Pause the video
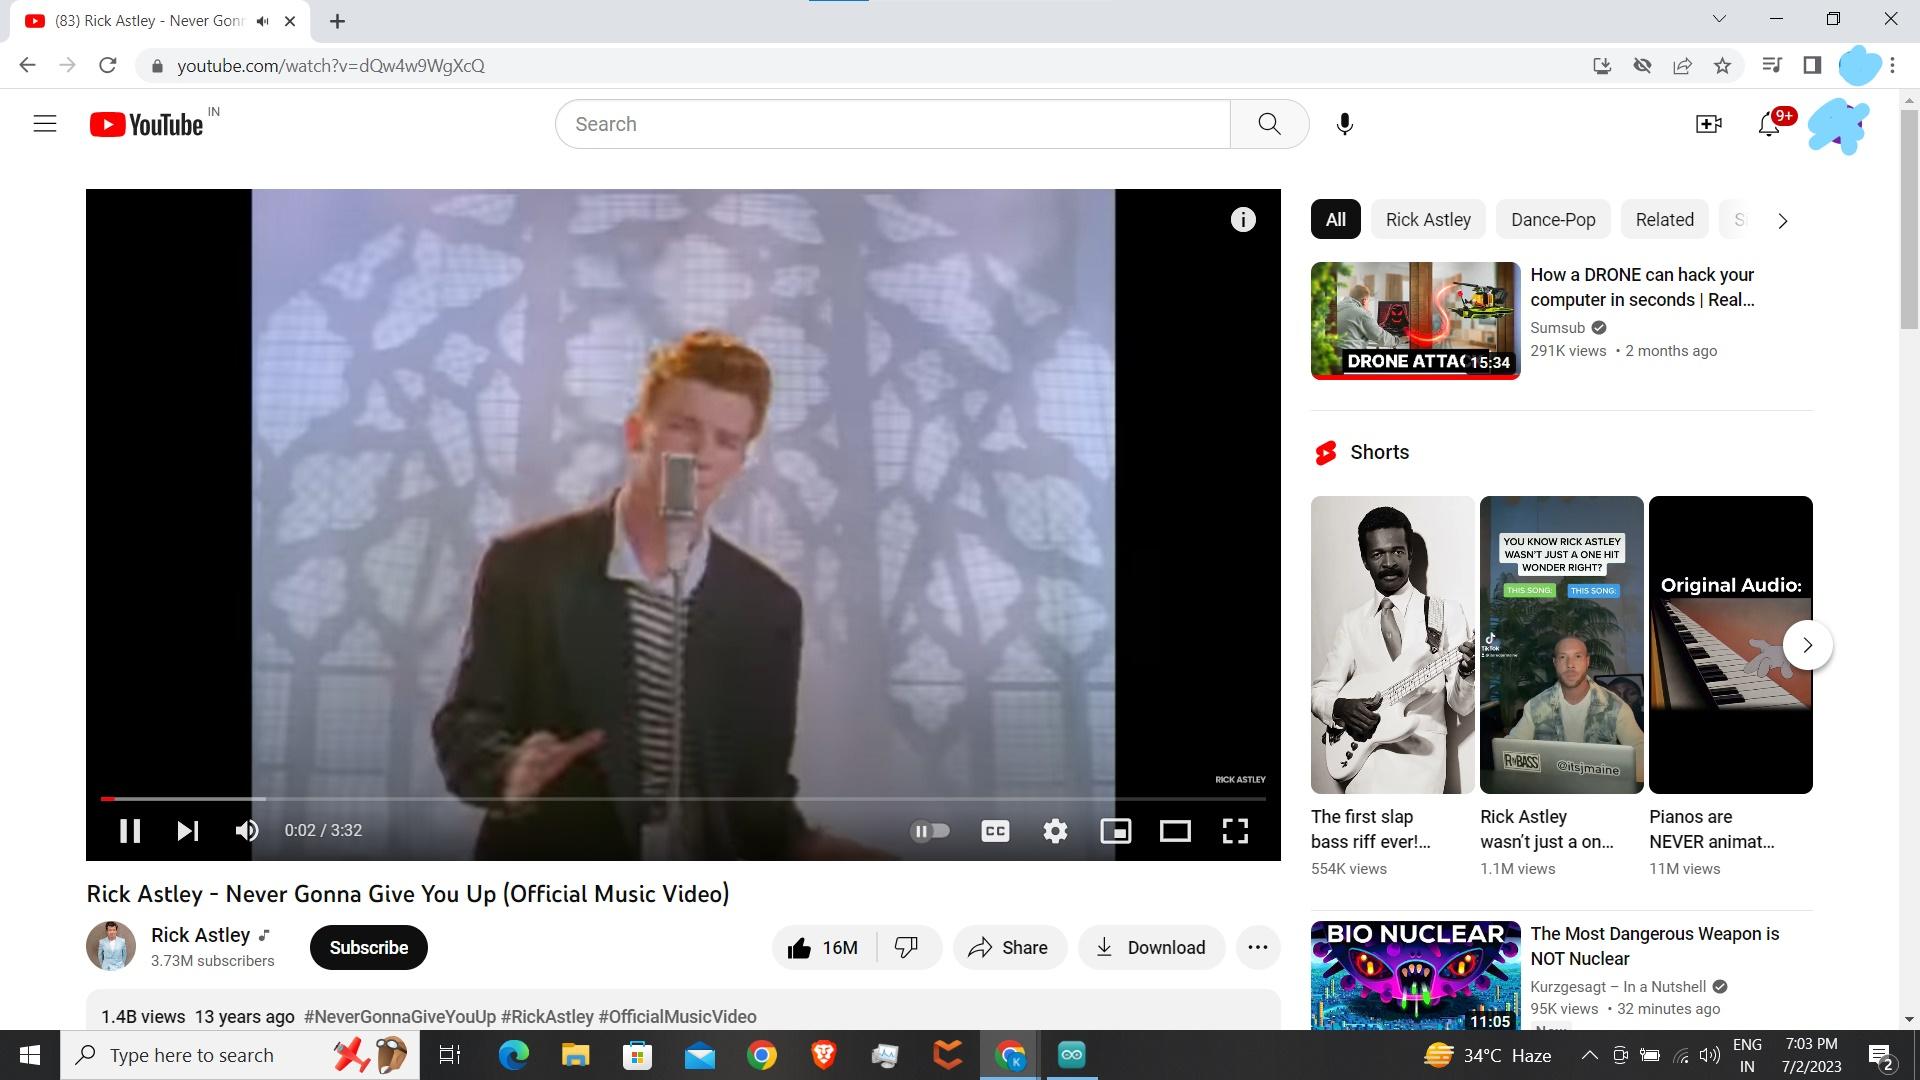 [x=130, y=831]
